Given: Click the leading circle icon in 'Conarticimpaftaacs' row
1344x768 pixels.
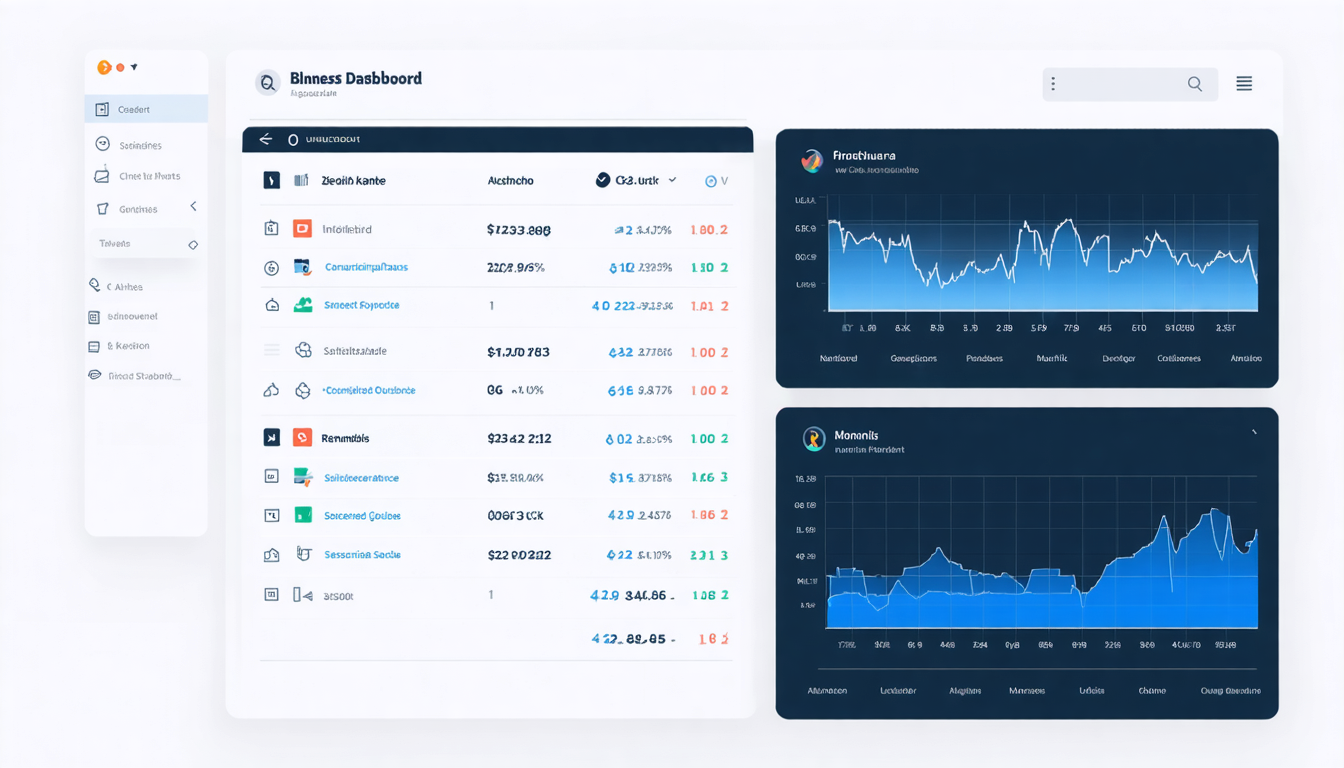Looking at the screenshot, I should (x=271, y=268).
